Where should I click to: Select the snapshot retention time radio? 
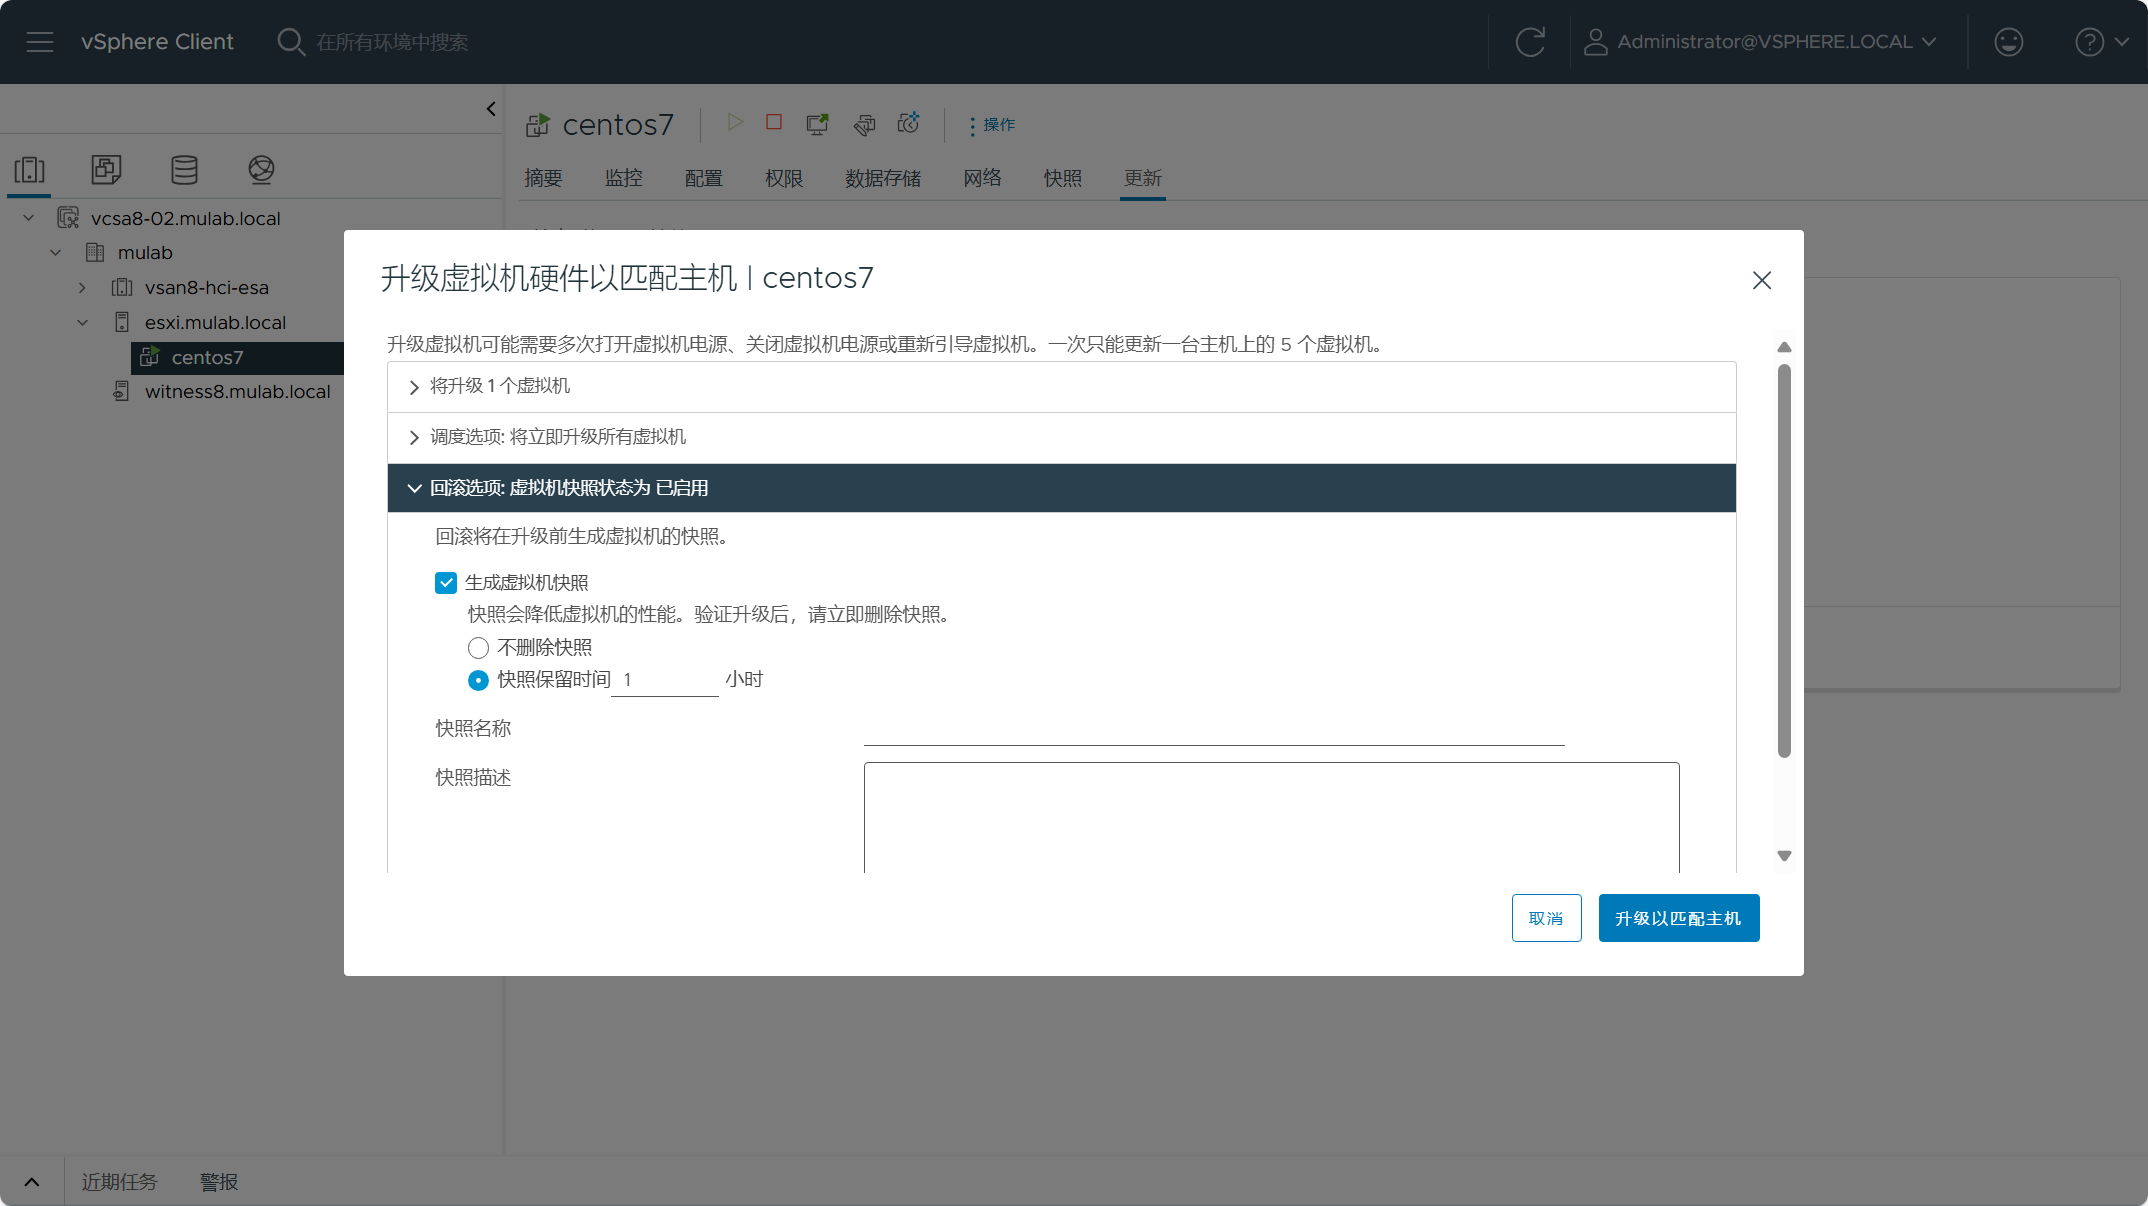tap(478, 680)
